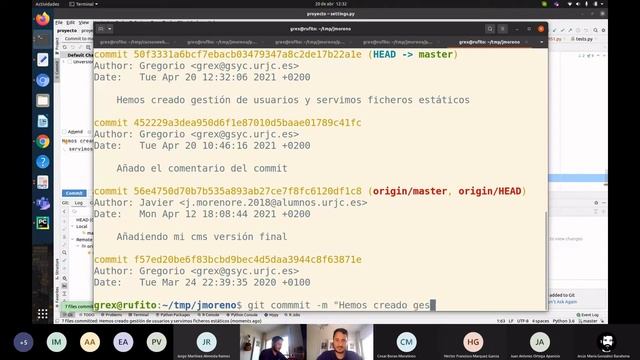Select the PV participant avatar
640x360 pixels.
(x=156, y=342)
